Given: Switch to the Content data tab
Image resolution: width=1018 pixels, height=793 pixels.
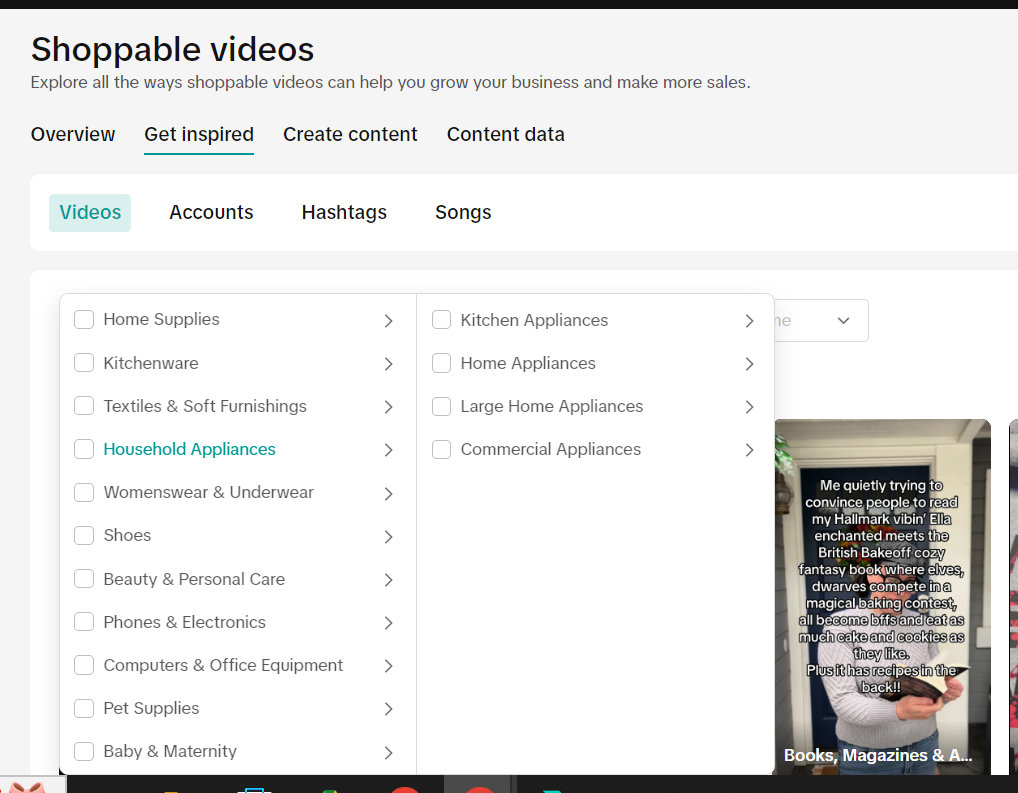Looking at the screenshot, I should pos(505,134).
